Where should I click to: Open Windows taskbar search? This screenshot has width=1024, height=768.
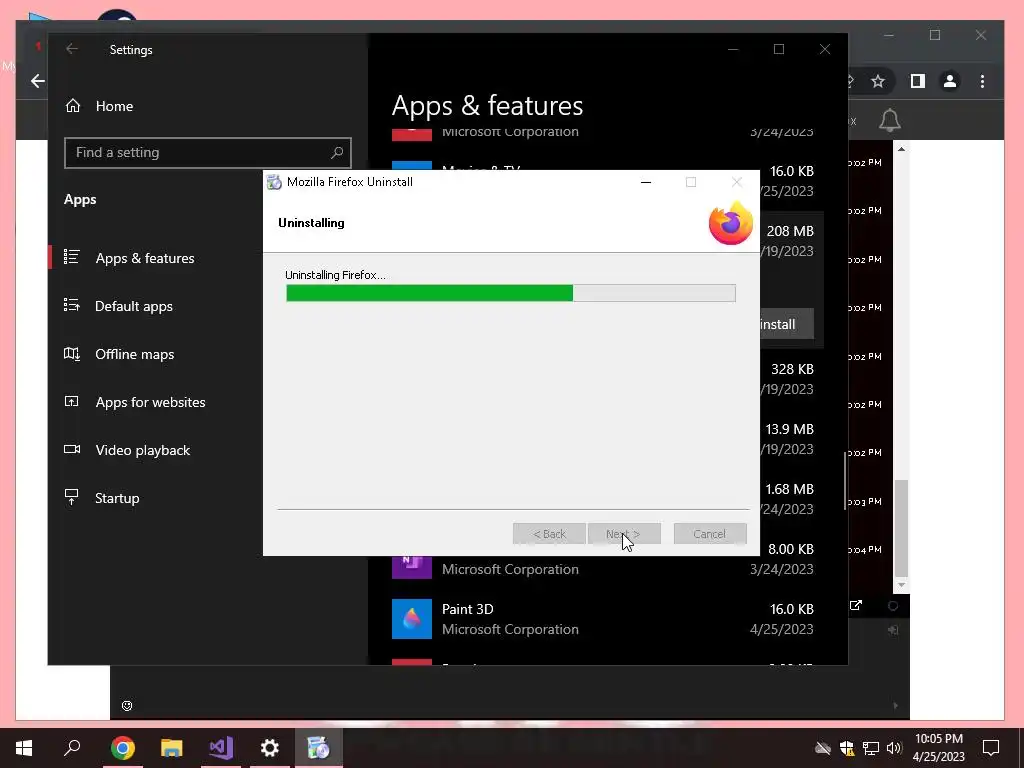pyautogui.click(x=72, y=748)
